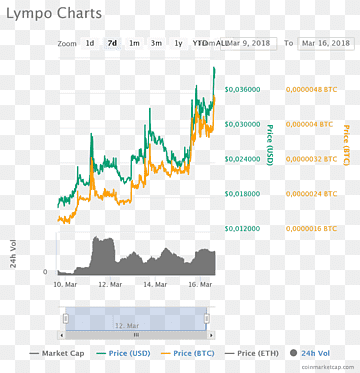This screenshot has width=360, height=373.
Task: Click the 16. Mar date axis label
Action: [x=201, y=285]
